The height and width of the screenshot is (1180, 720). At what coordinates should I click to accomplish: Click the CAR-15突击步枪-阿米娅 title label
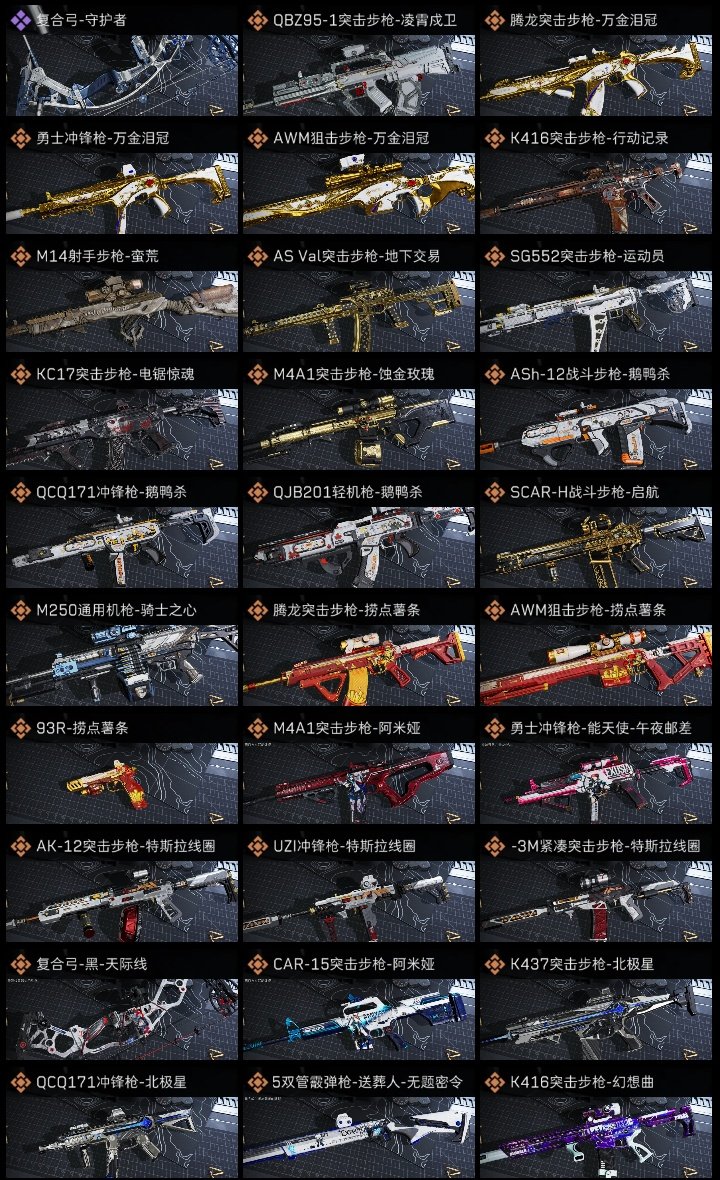pyautogui.click(x=354, y=964)
